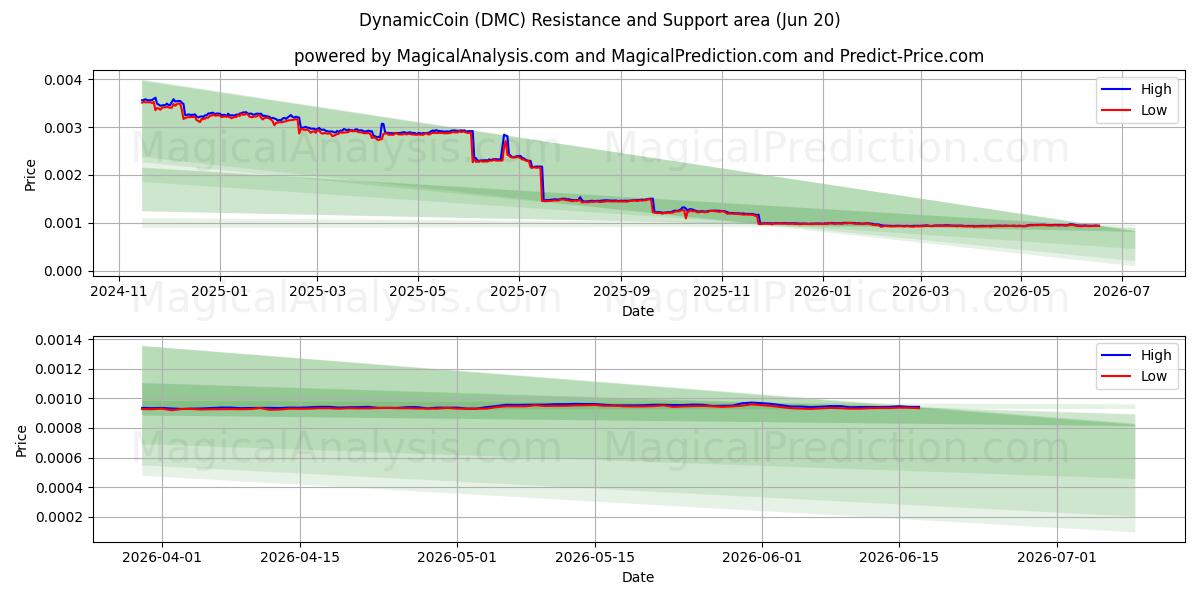This screenshot has width=1200, height=600.
Task: Click the 2025-05 tick label
Action: pyautogui.click(x=417, y=291)
